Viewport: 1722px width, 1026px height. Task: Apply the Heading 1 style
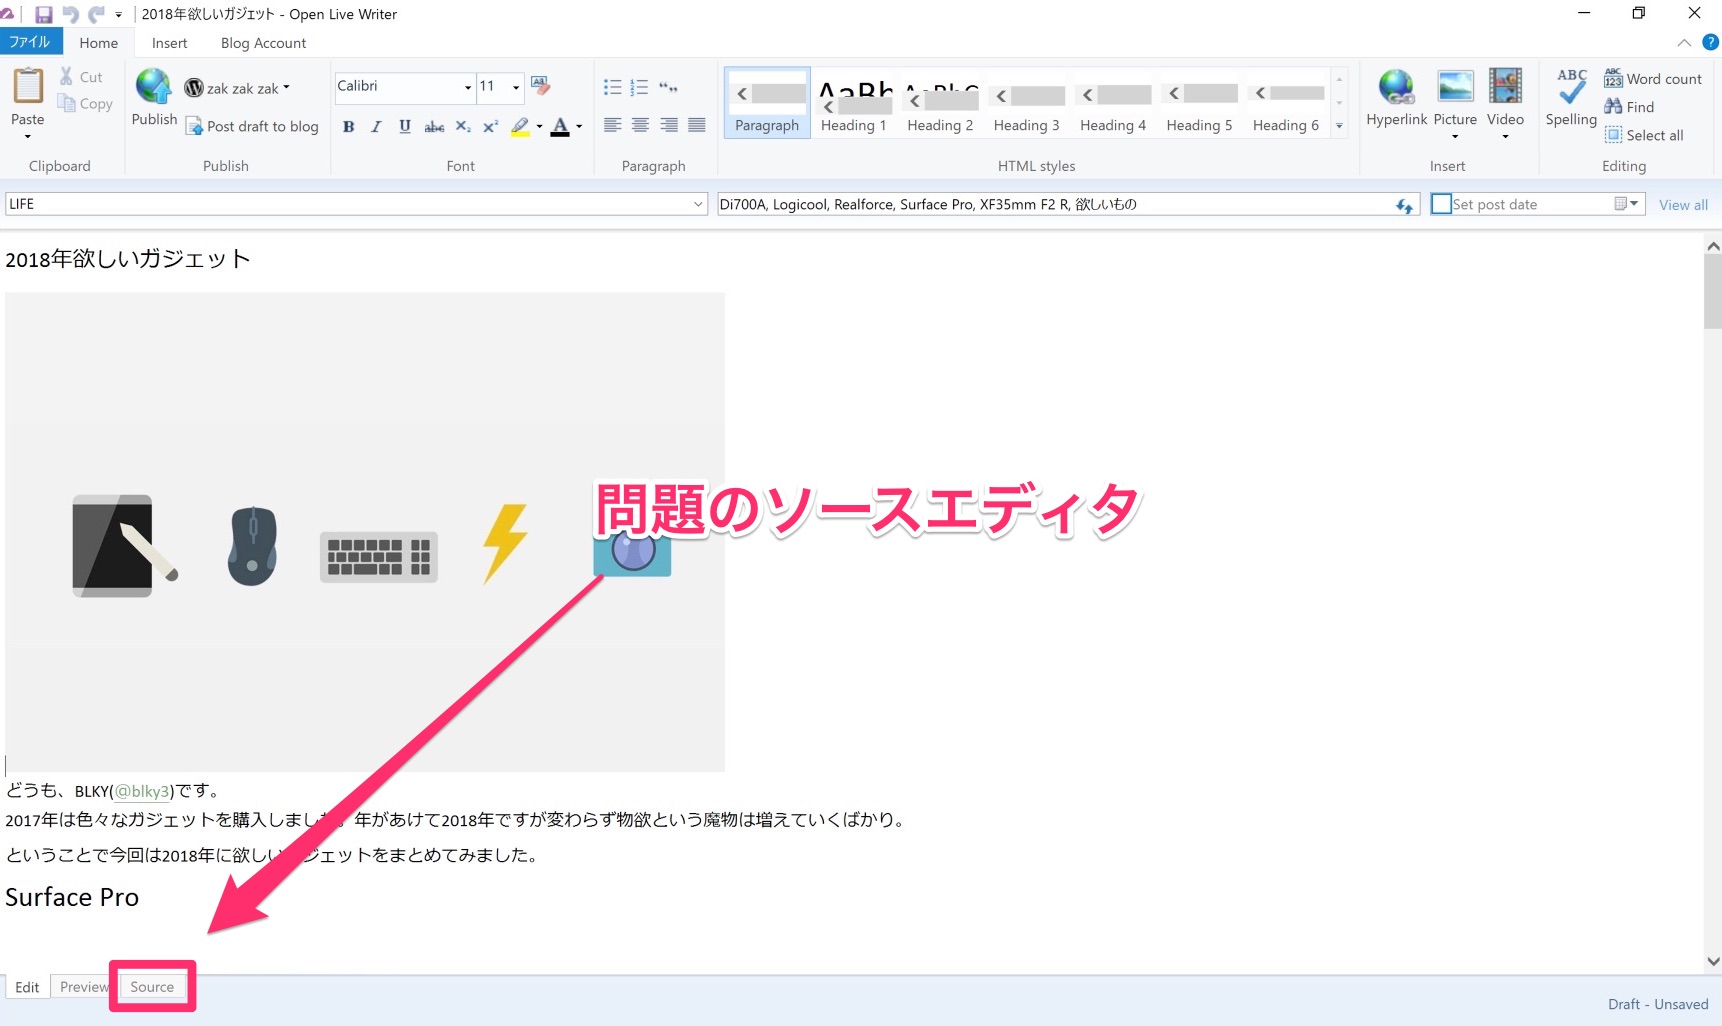pyautogui.click(x=854, y=103)
